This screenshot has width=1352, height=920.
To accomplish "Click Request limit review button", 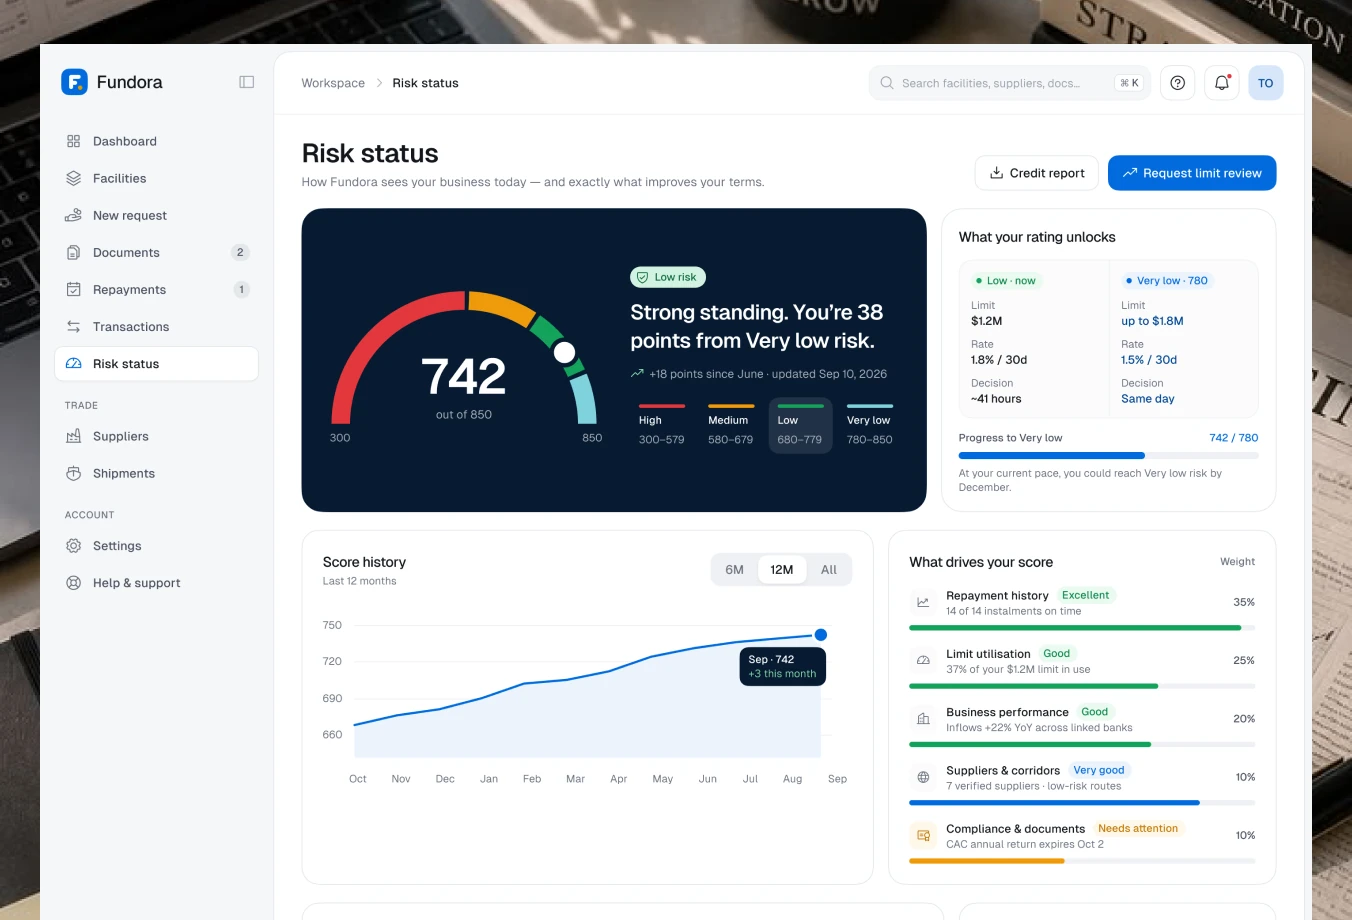I will click(1192, 173).
